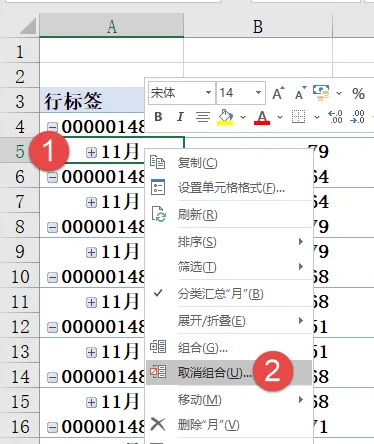Open font color dropdown arrow
374x444 pixels.
pos(280,117)
